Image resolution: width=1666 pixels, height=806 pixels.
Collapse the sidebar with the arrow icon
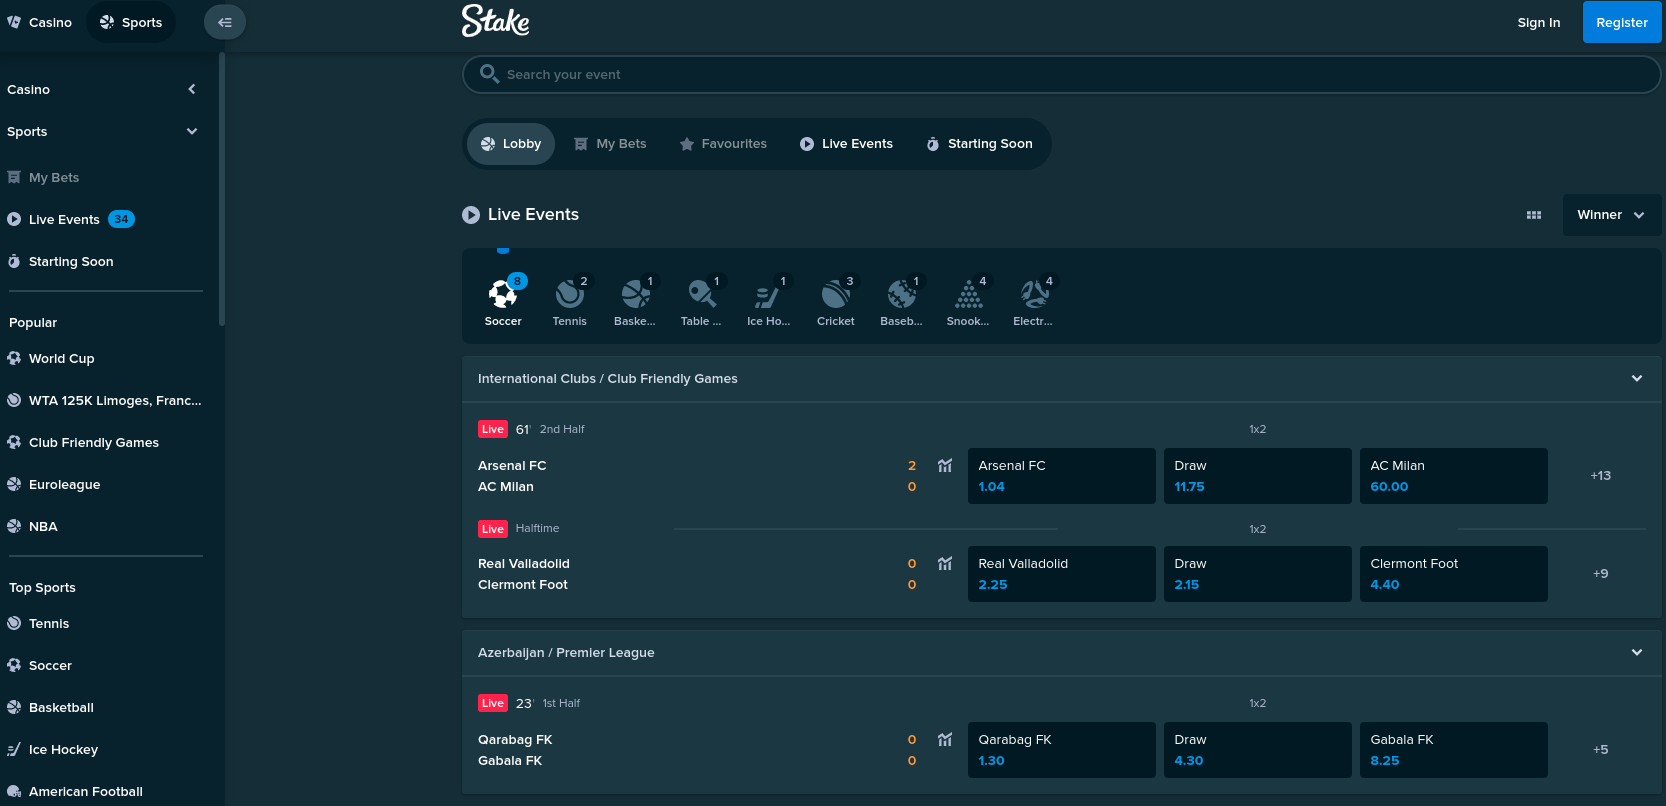click(225, 22)
